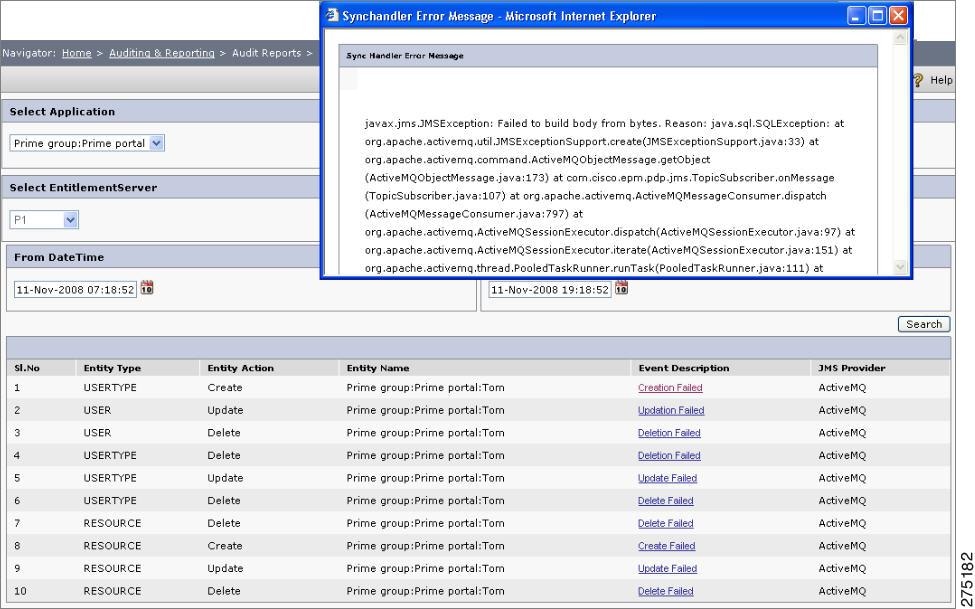975x609 pixels.
Task: Click USER entity type in row 2
Action: pos(97,411)
